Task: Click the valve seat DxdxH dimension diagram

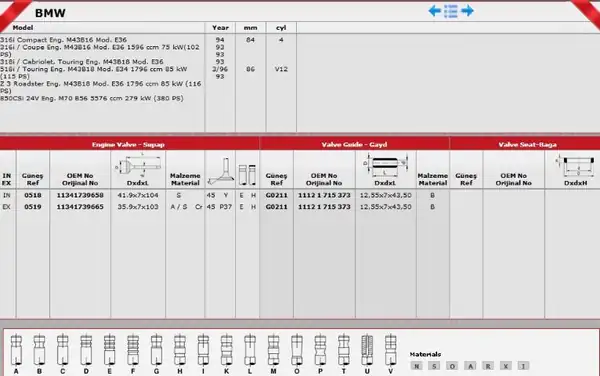Action: 576,165
